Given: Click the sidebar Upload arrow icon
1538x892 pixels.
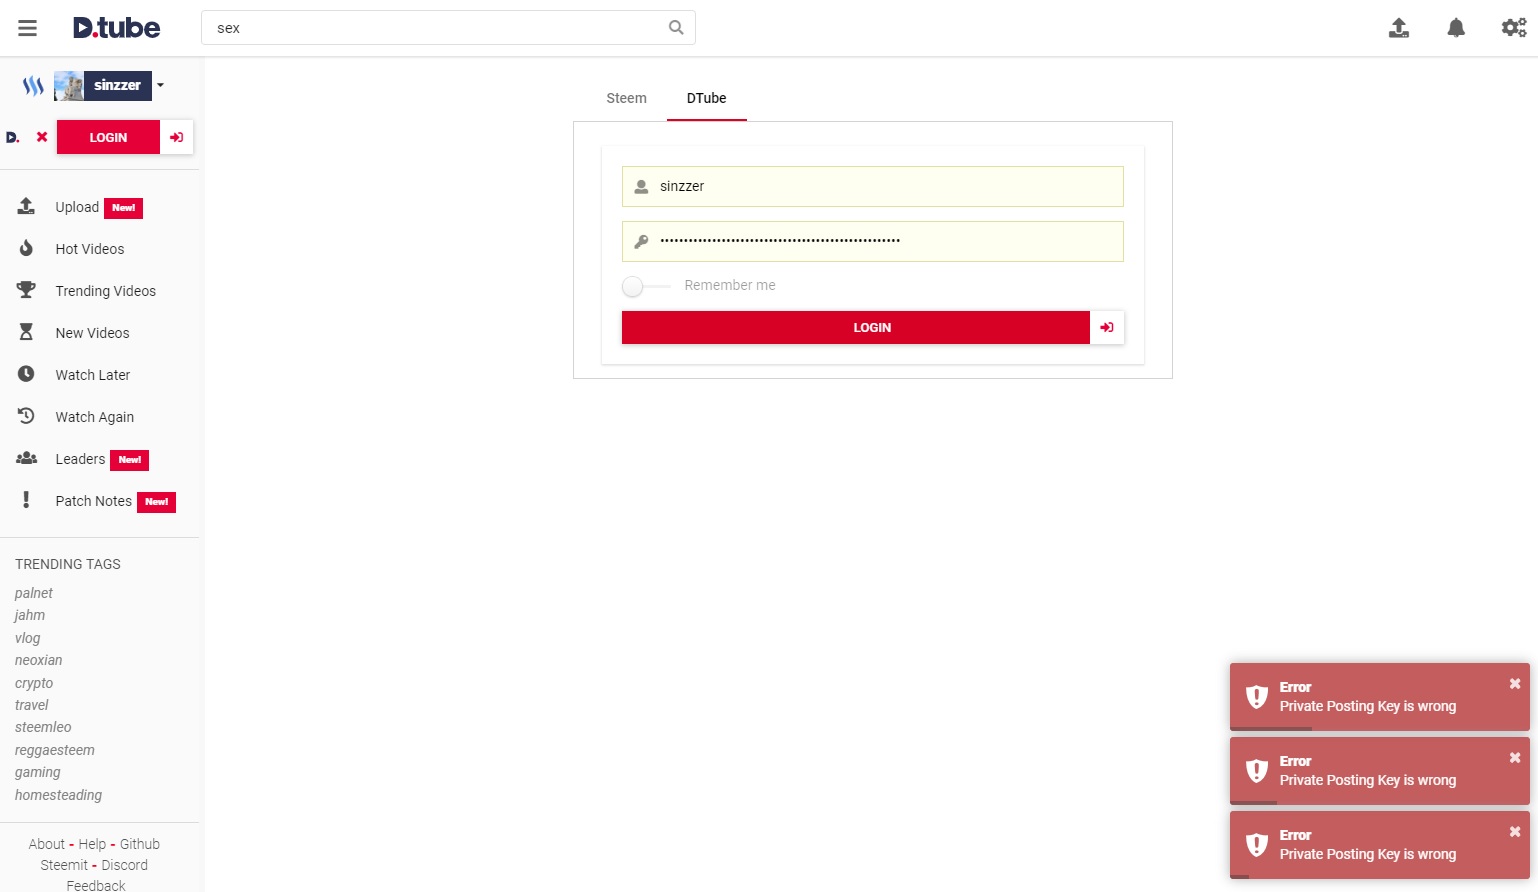Looking at the screenshot, I should pos(26,206).
